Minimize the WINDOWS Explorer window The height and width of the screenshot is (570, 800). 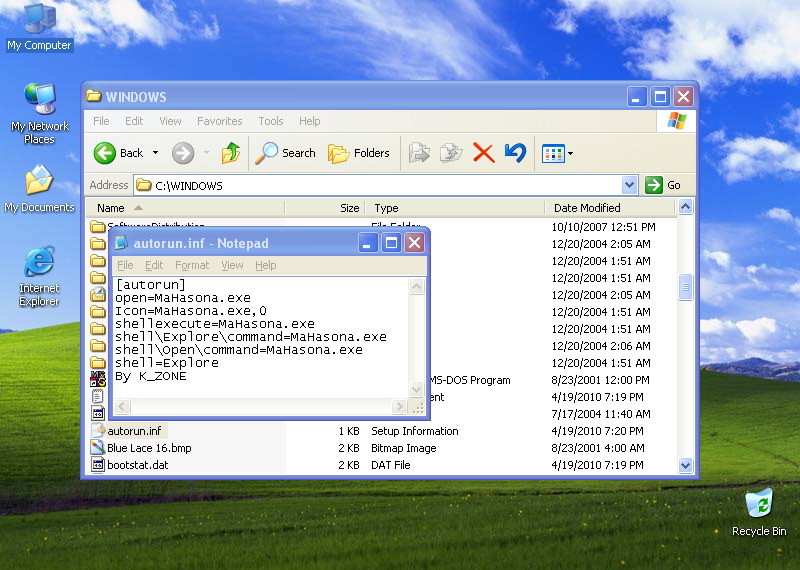pyautogui.click(x=636, y=96)
